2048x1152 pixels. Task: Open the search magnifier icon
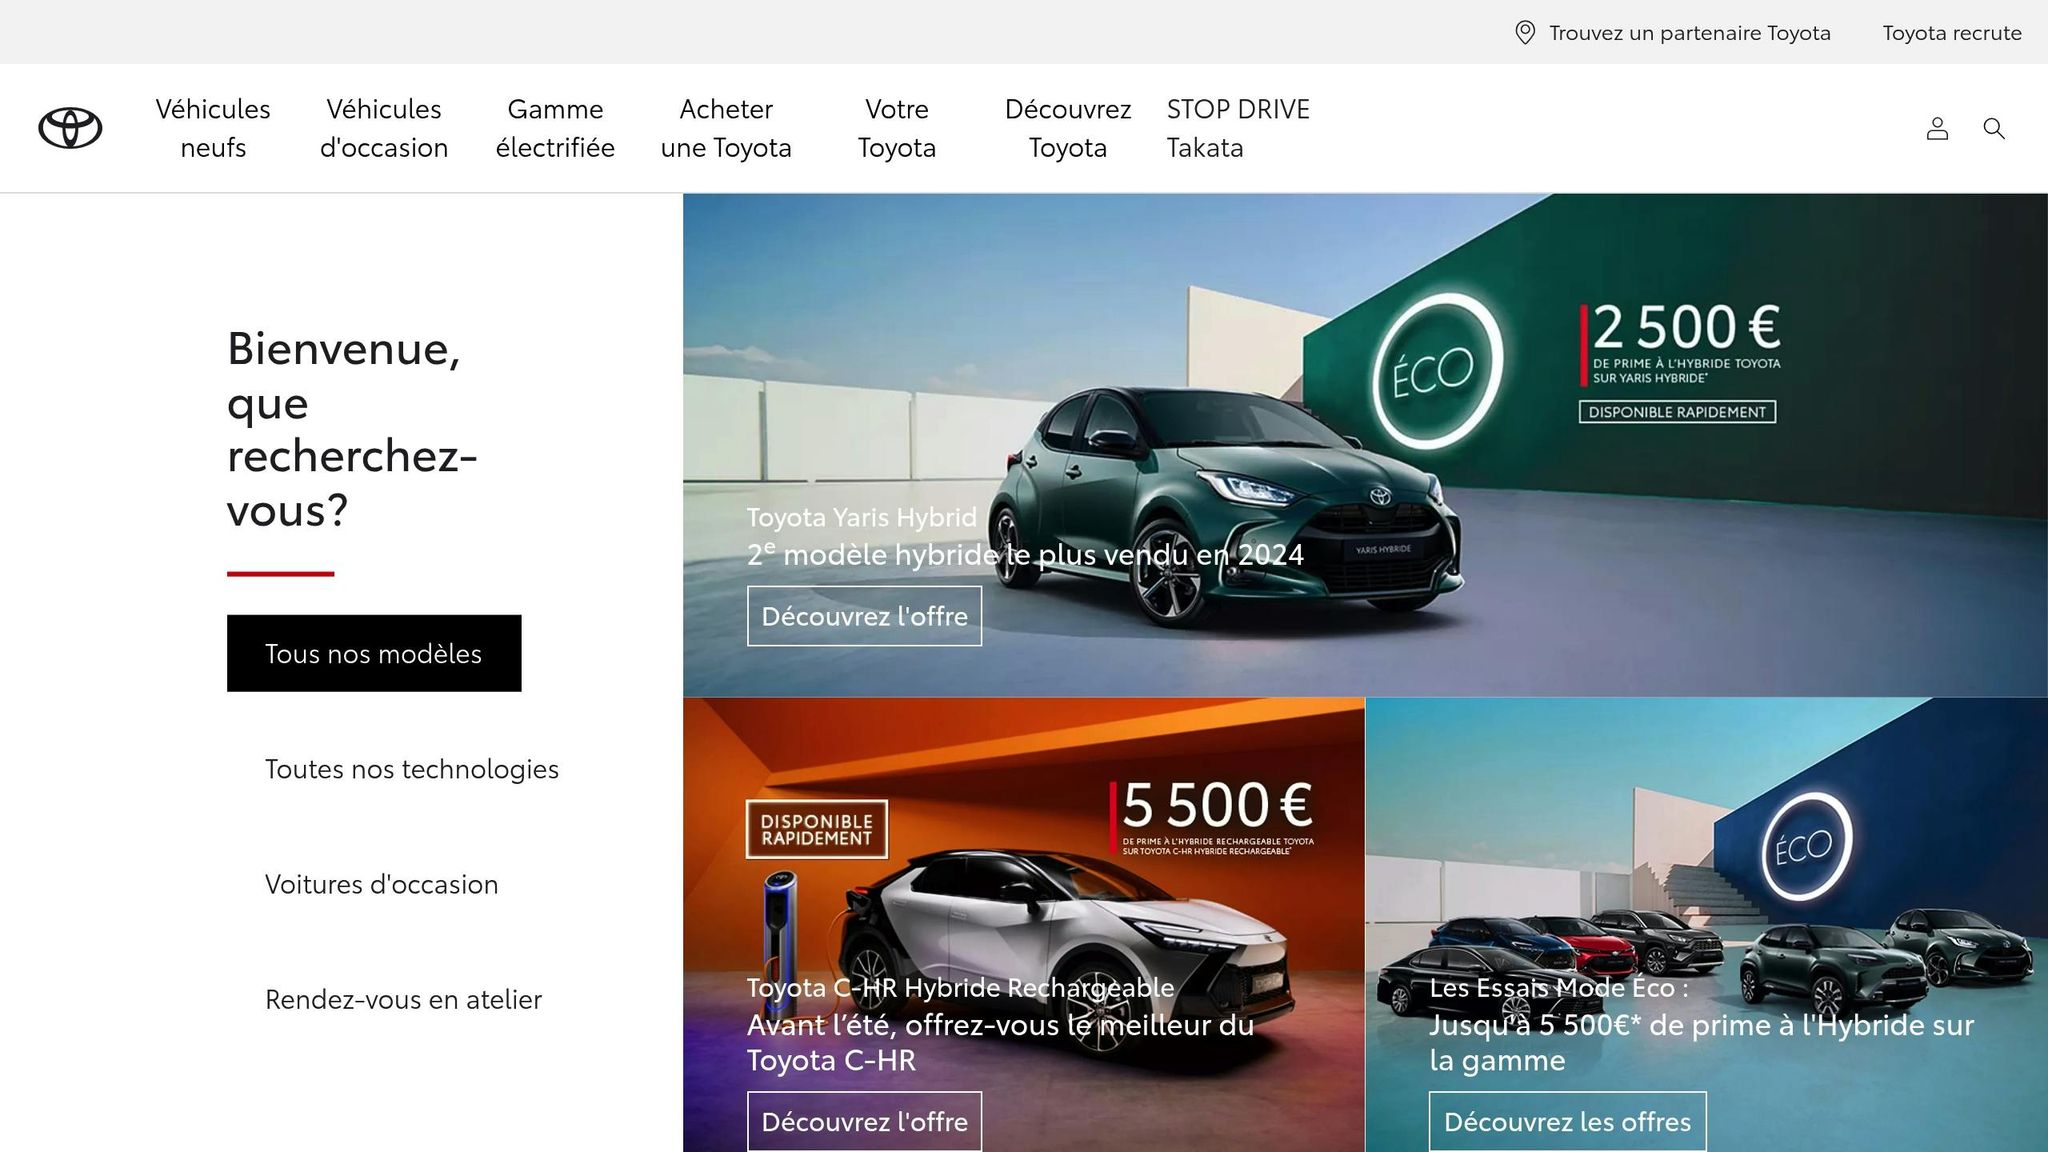click(x=1994, y=128)
